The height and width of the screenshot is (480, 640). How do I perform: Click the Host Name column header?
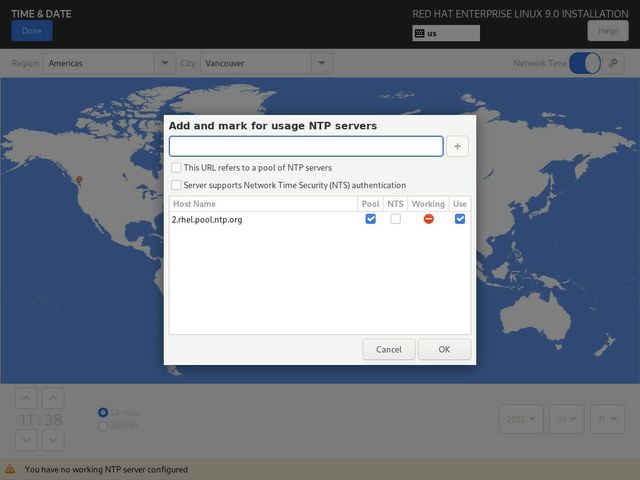(263, 204)
